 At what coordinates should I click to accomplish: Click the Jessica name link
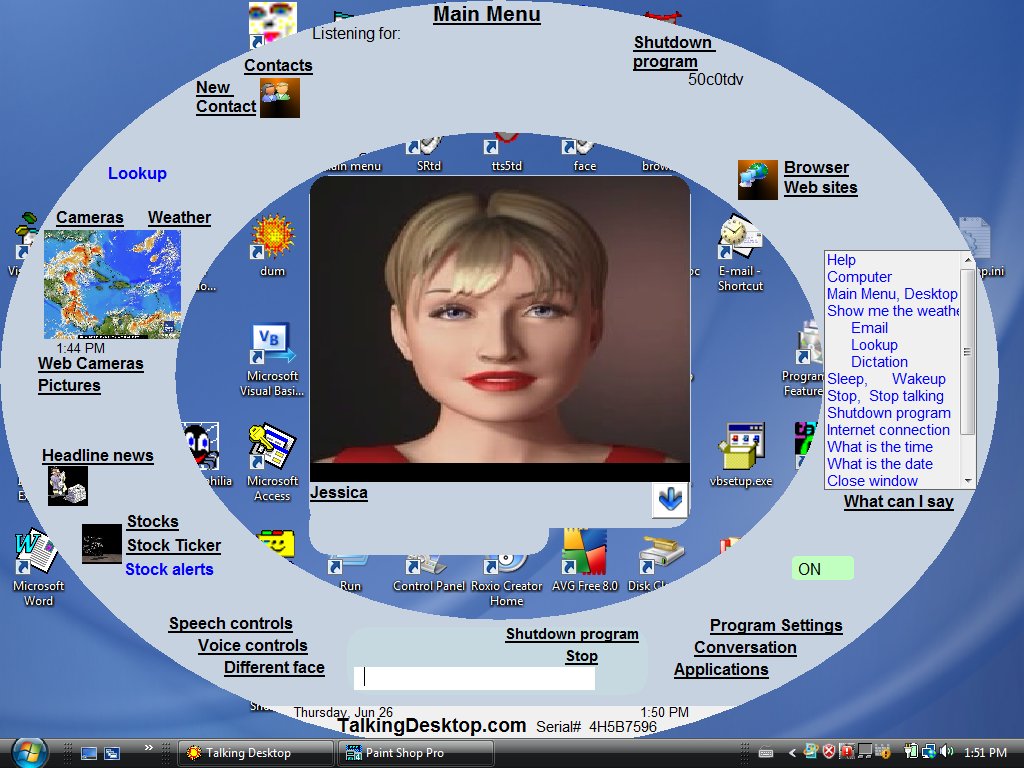pyautogui.click(x=338, y=492)
